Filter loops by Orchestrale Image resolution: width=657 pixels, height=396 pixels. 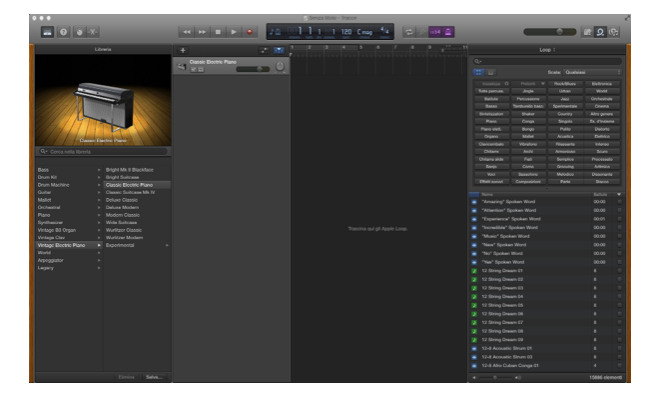click(x=602, y=99)
